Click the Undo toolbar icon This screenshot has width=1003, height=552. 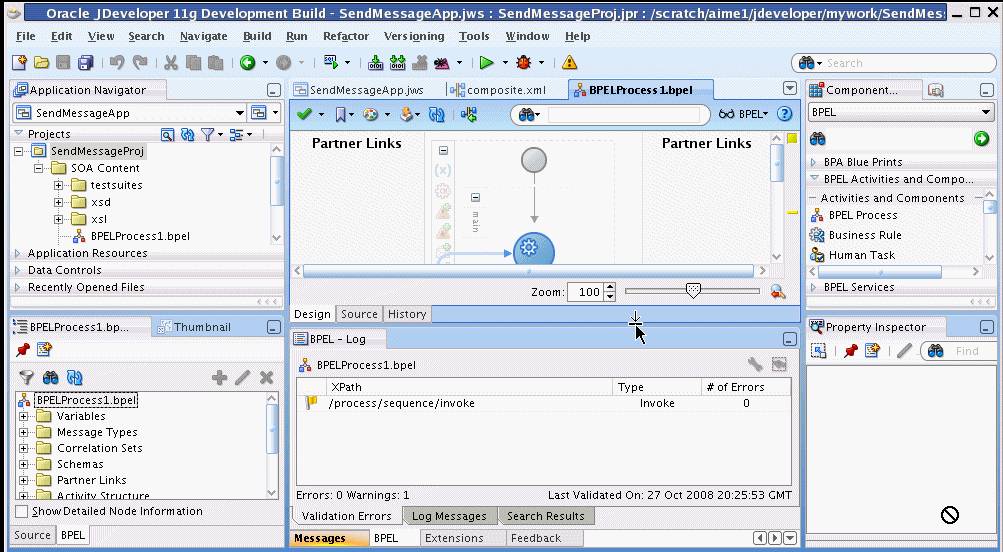pos(116,63)
